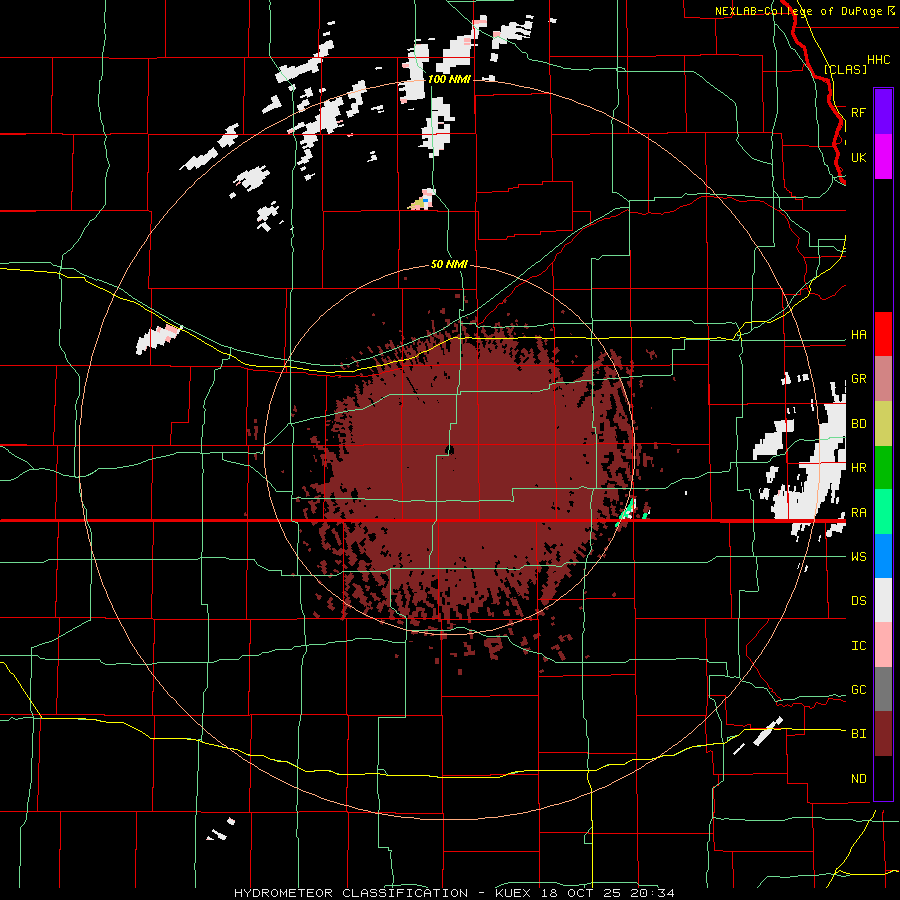
Task: Select the gray GC legend swatch
Action: coord(883,689)
